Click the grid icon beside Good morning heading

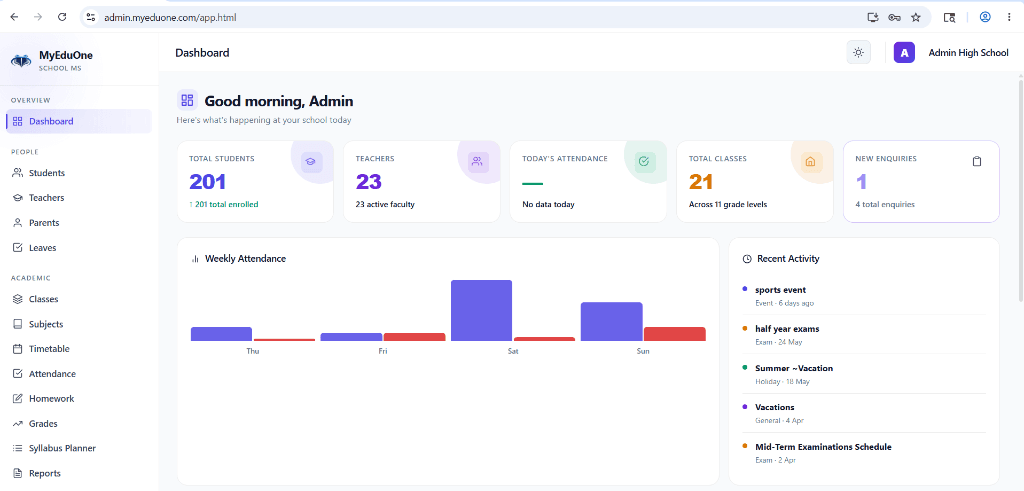(x=187, y=101)
